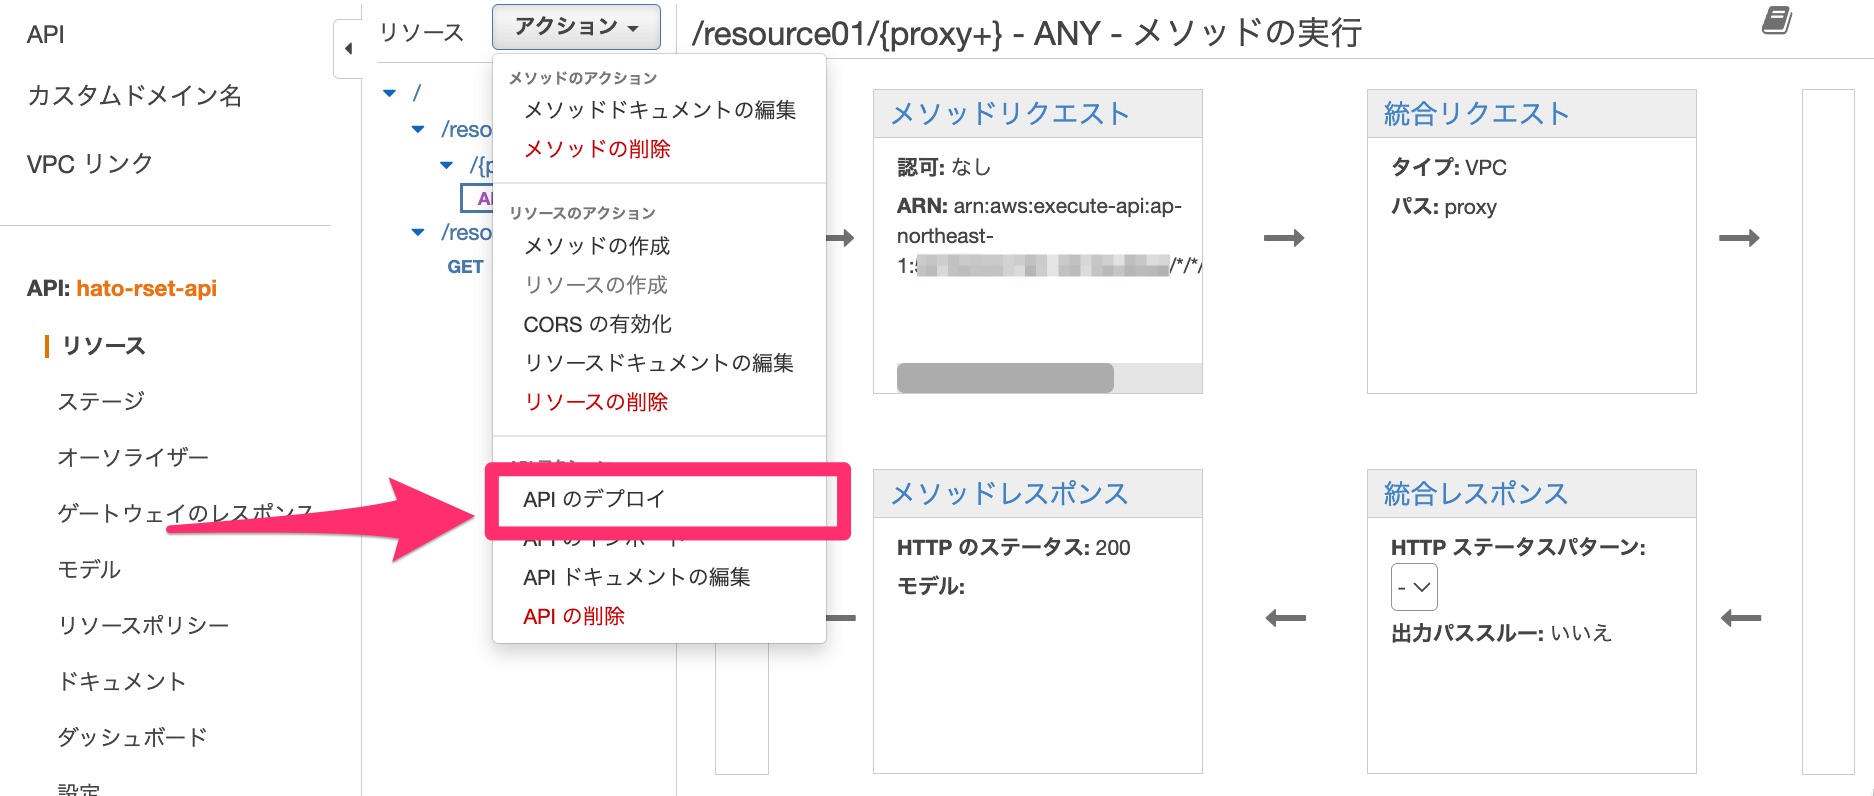Image resolution: width=1874 pixels, height=796 pixels.
Task: Open the 統合レスポンス link
Action: click(1475, 494)
